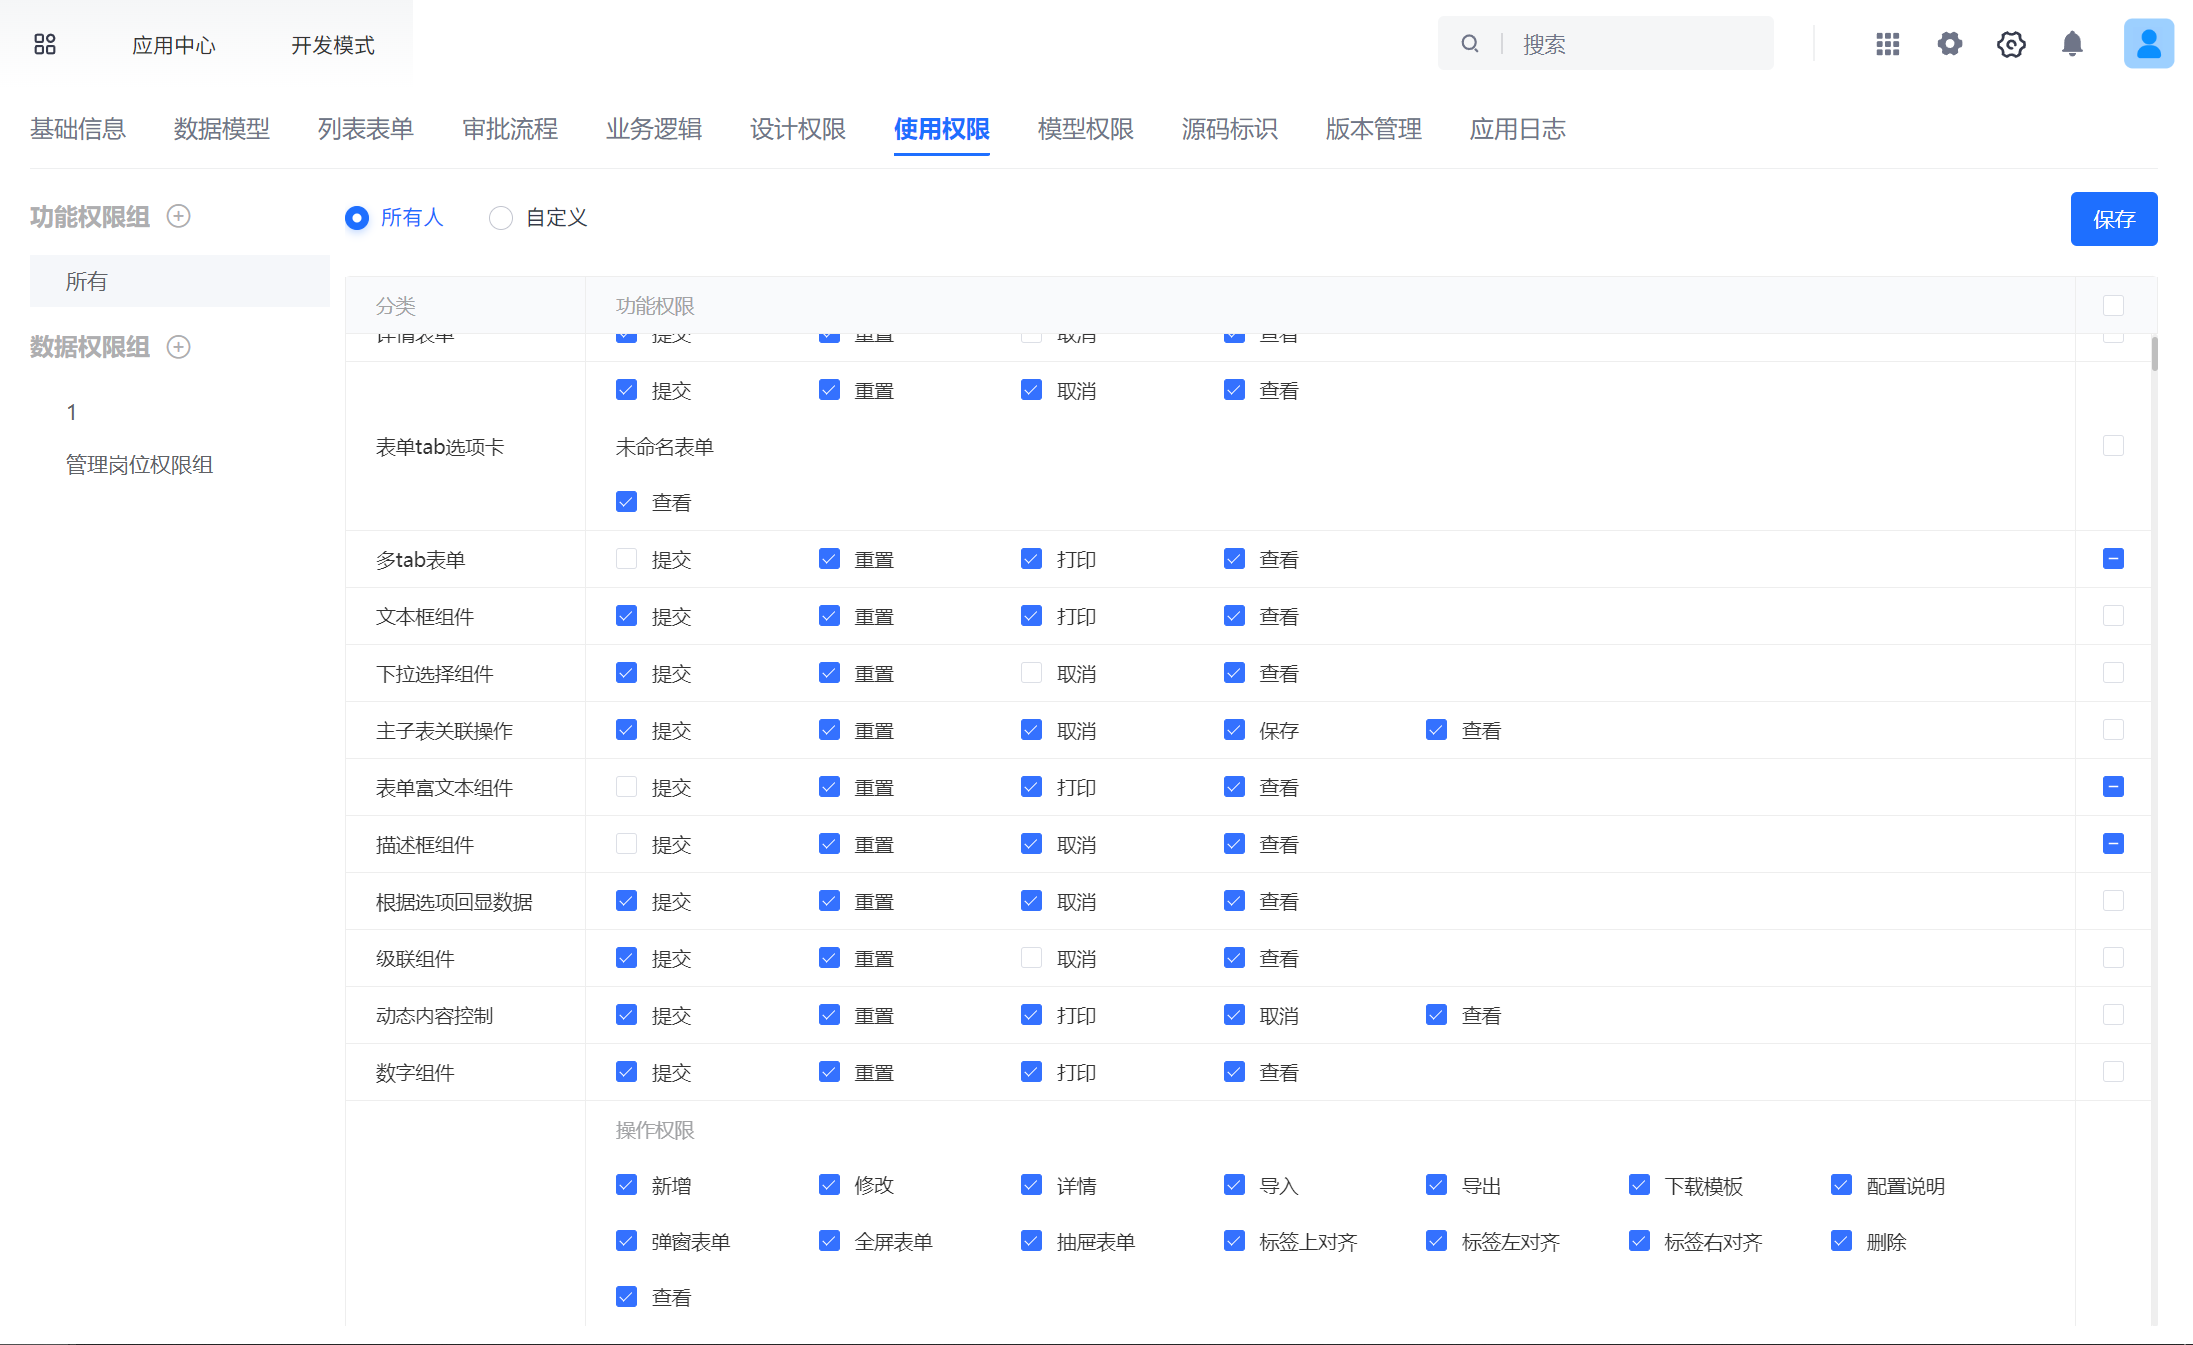
Task: Click the table's vertical scrollbar thumb
Action: (2154, 353)
